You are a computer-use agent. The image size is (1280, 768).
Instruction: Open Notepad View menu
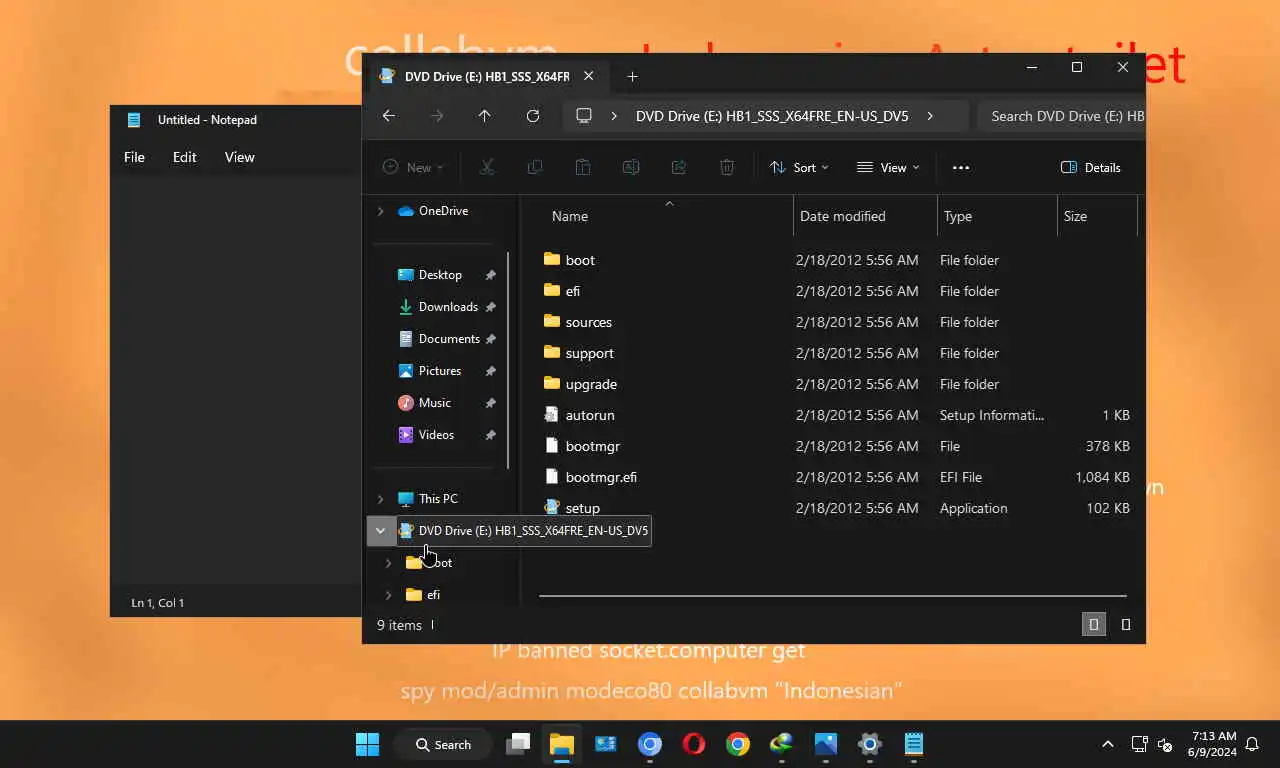pyautogui.click(x=240, y=157)
